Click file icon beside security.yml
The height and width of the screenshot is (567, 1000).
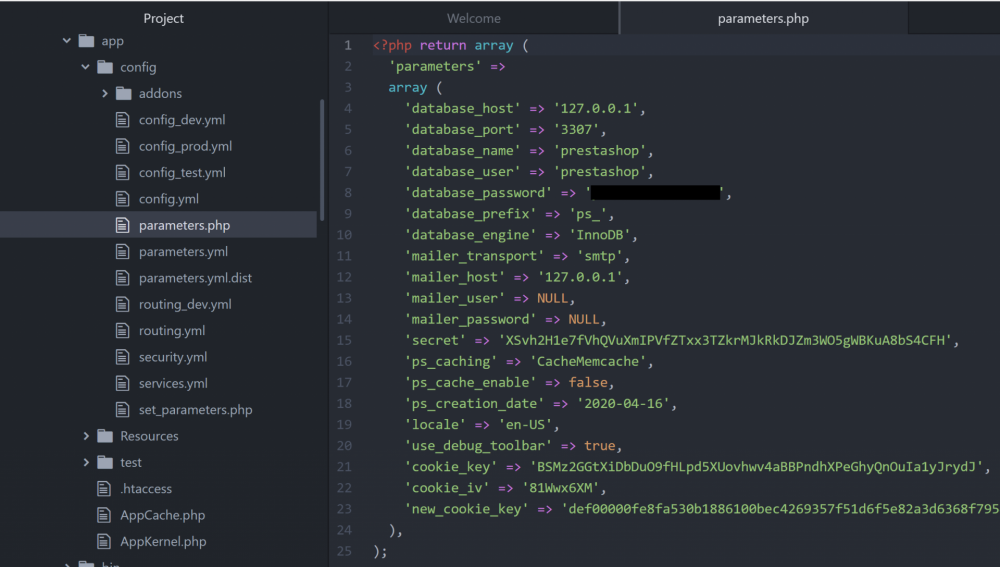click(x=122, y=357)
